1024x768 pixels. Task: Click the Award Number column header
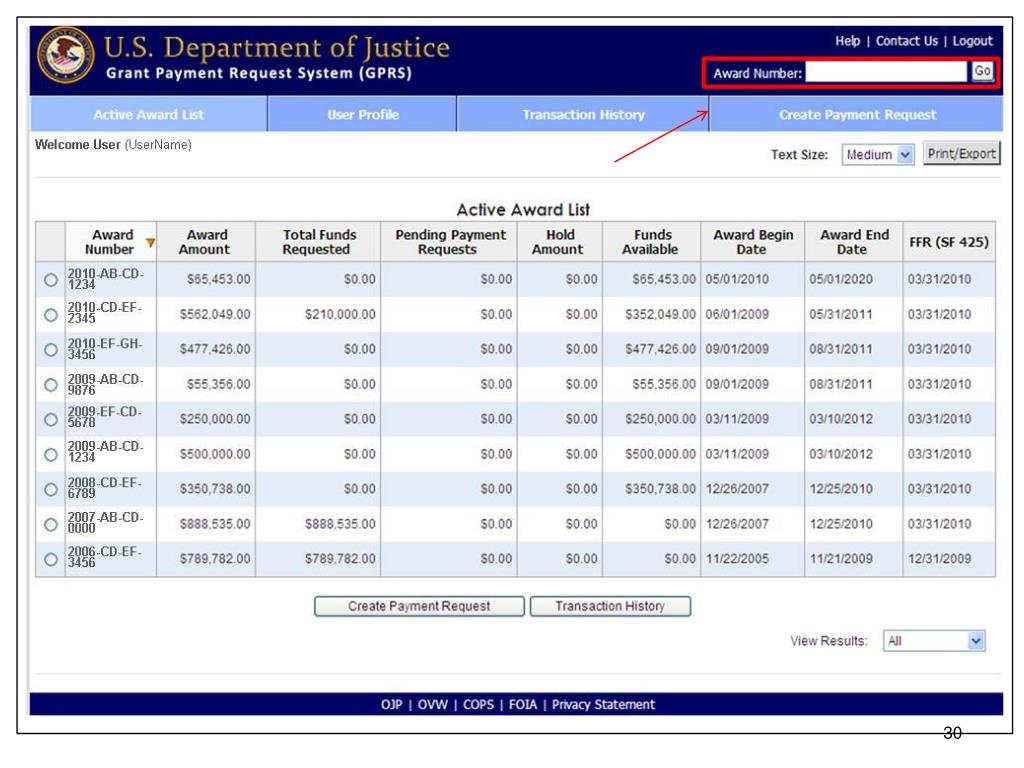[x=110, y=242]
